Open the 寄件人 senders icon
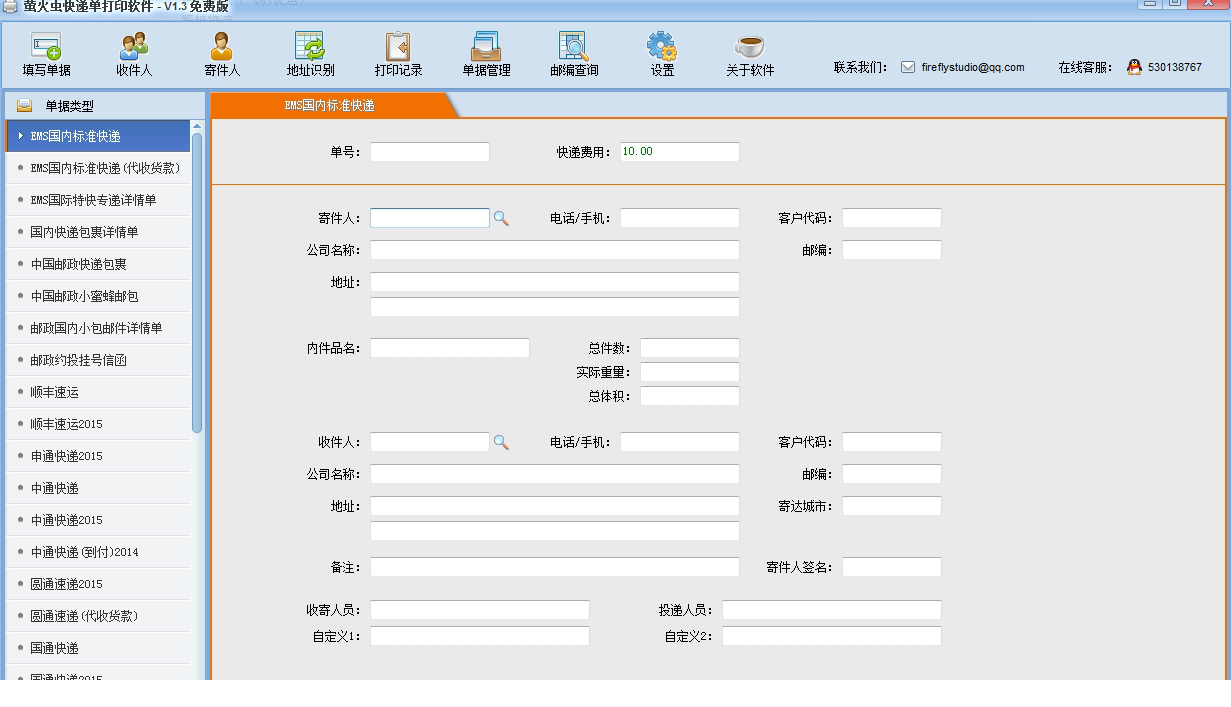The height and width of the screenshot is (707, 1231). 222,55
